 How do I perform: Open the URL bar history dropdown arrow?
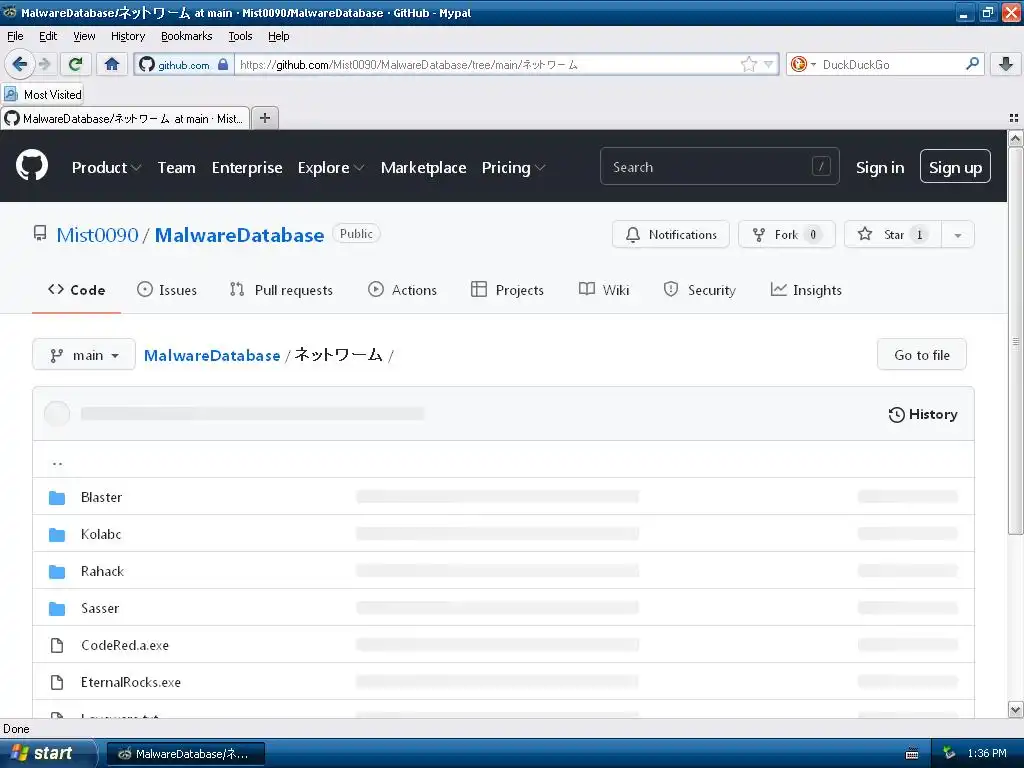(x=768, y=64)
